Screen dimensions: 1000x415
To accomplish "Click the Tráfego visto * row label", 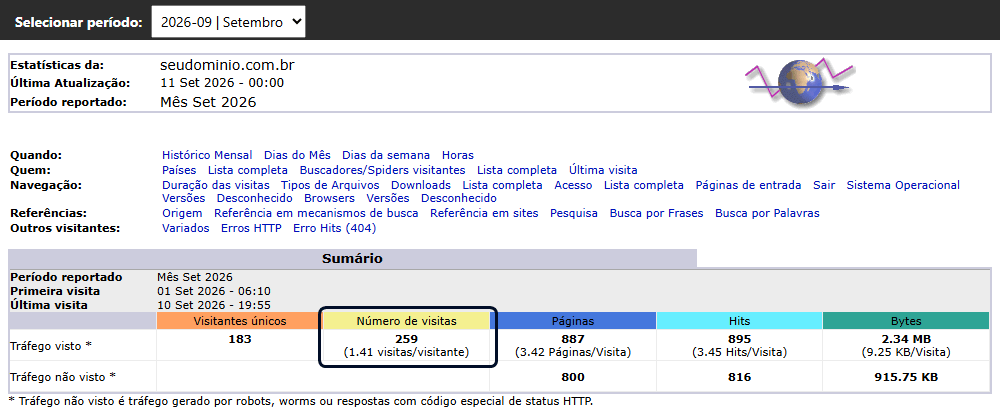I will pyautogui.click(x=52, y=346).
